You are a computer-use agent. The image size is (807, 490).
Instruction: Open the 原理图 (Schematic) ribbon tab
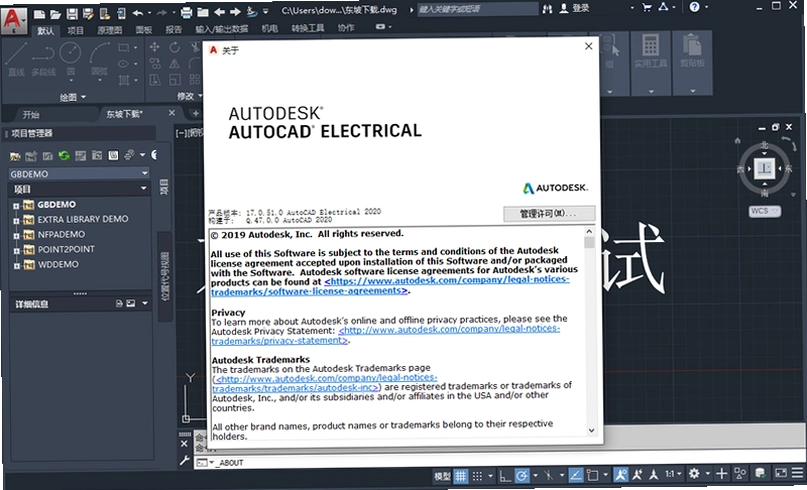110,30
